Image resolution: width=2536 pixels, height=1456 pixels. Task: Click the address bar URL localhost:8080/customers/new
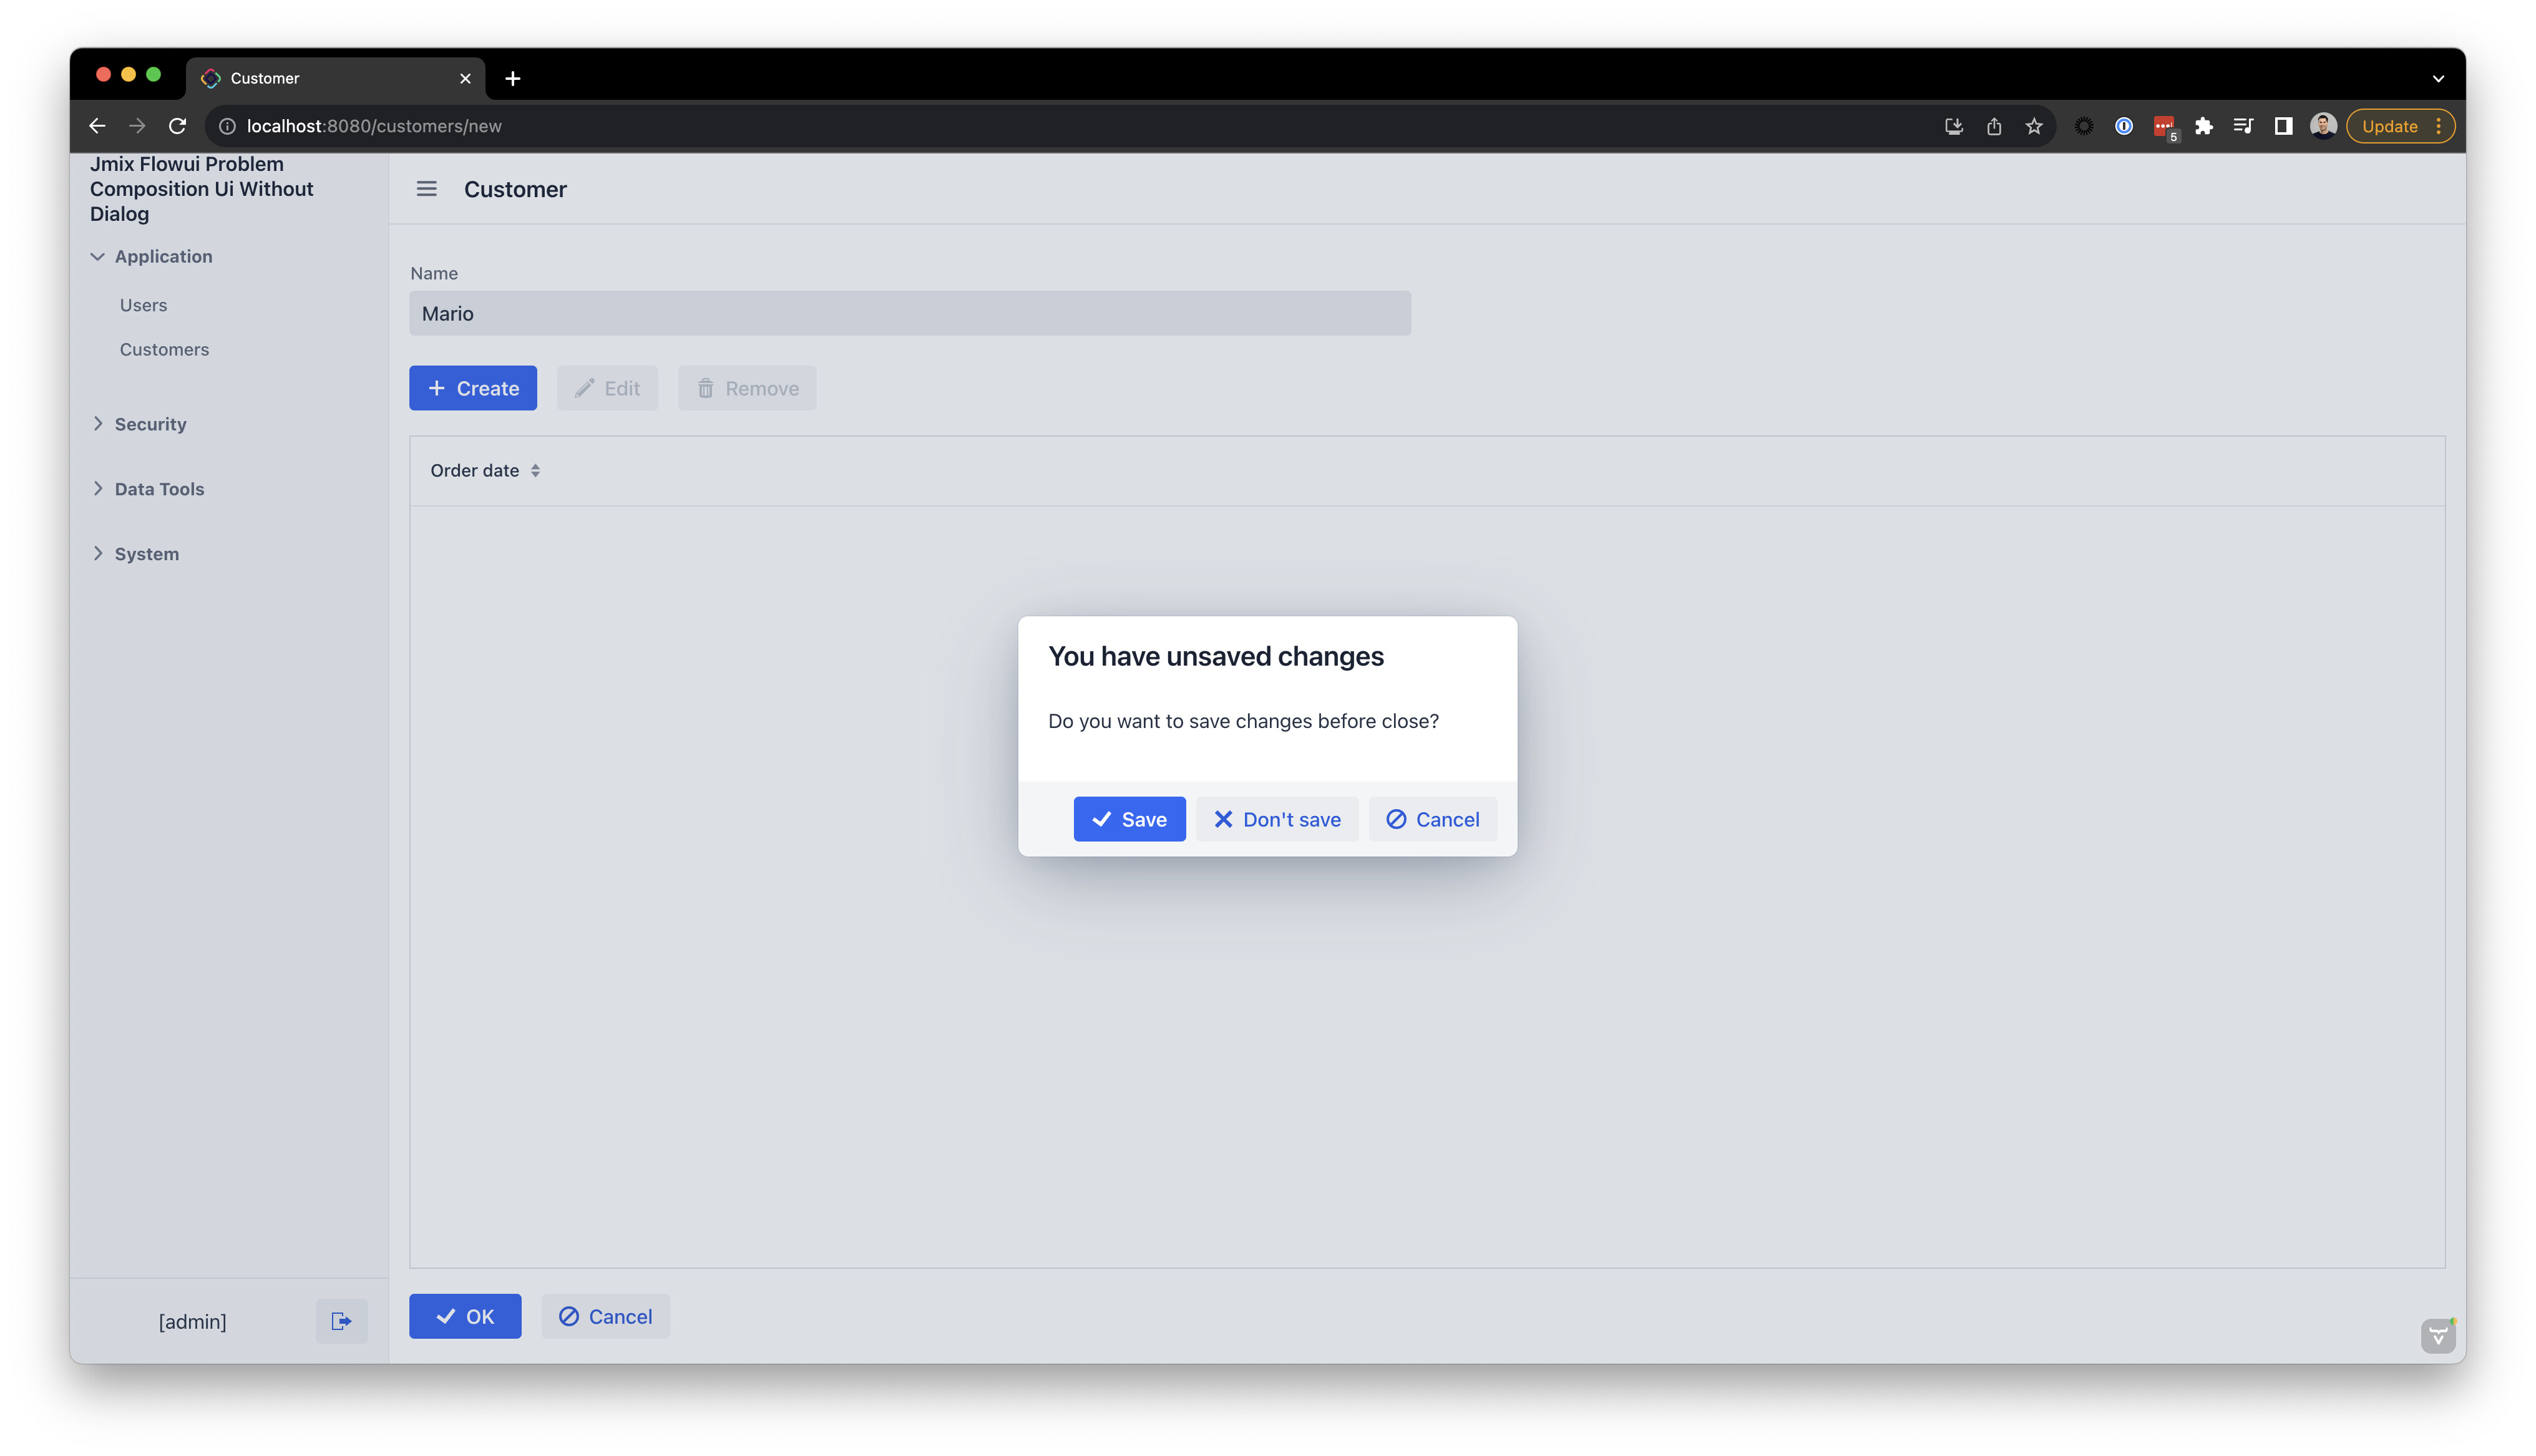point(374,126)
